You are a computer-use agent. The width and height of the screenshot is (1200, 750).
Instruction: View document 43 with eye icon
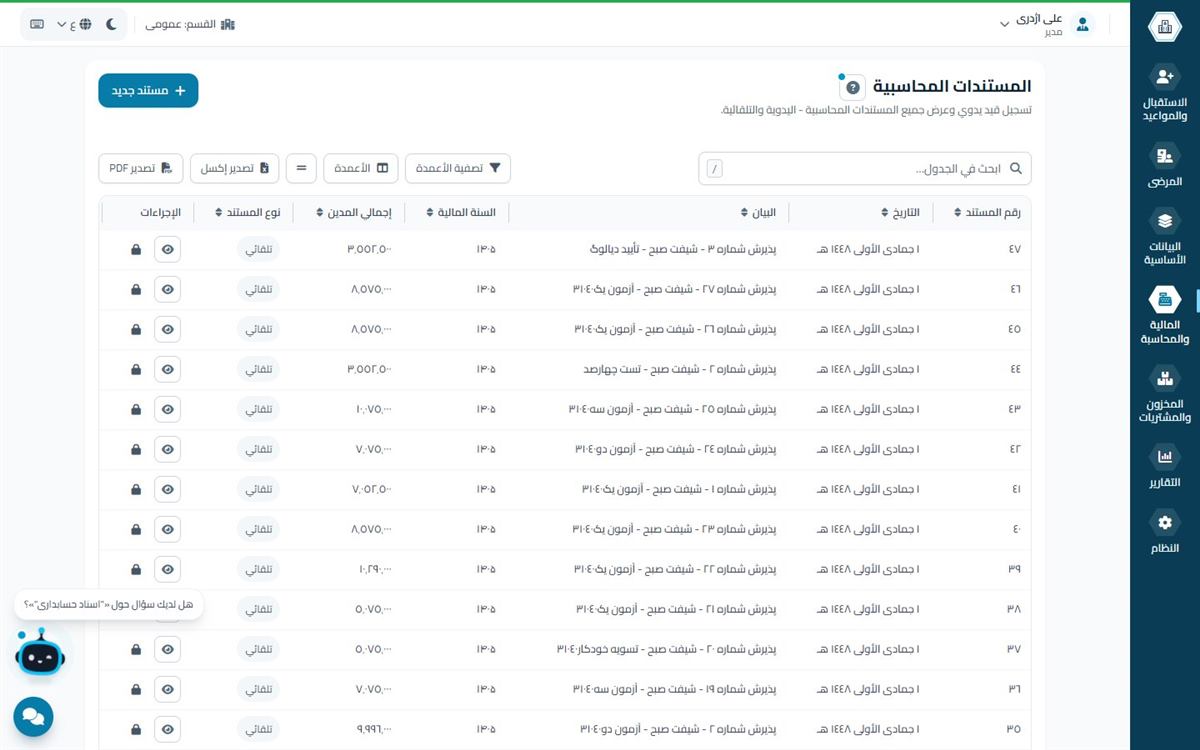[x=168, y=409]
